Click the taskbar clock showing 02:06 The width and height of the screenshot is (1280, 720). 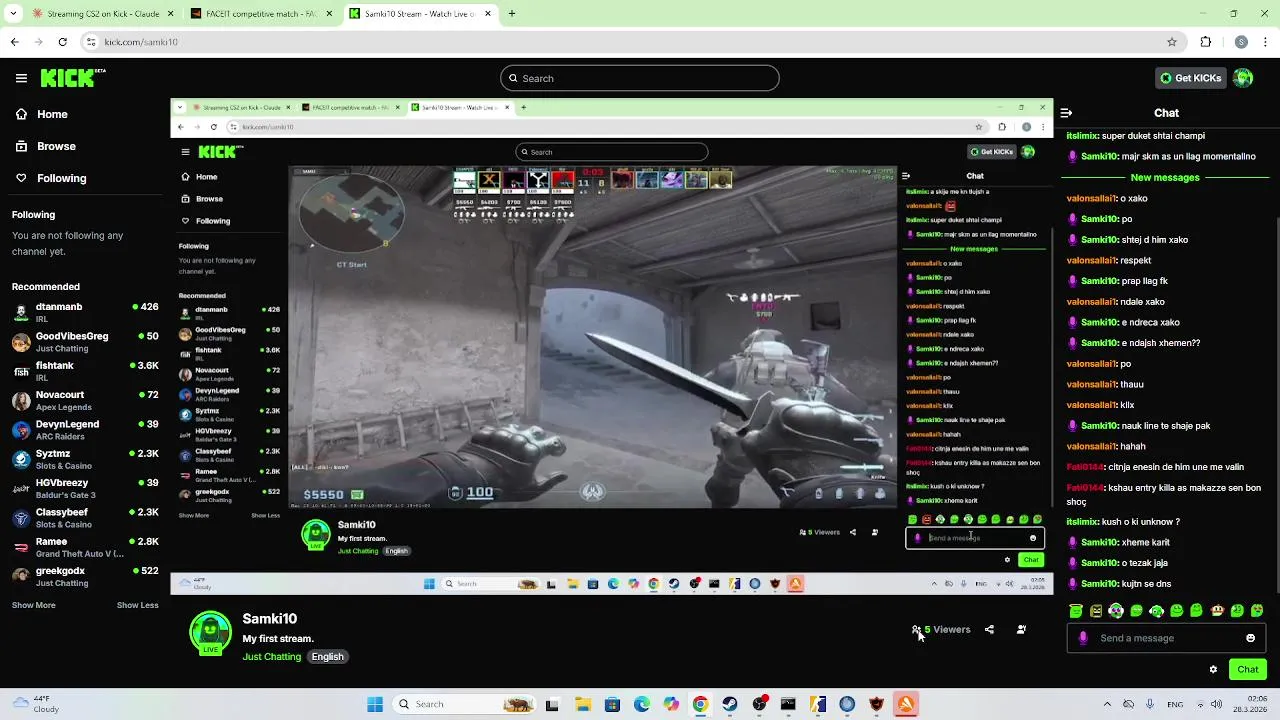click(x=1249, y=704)
